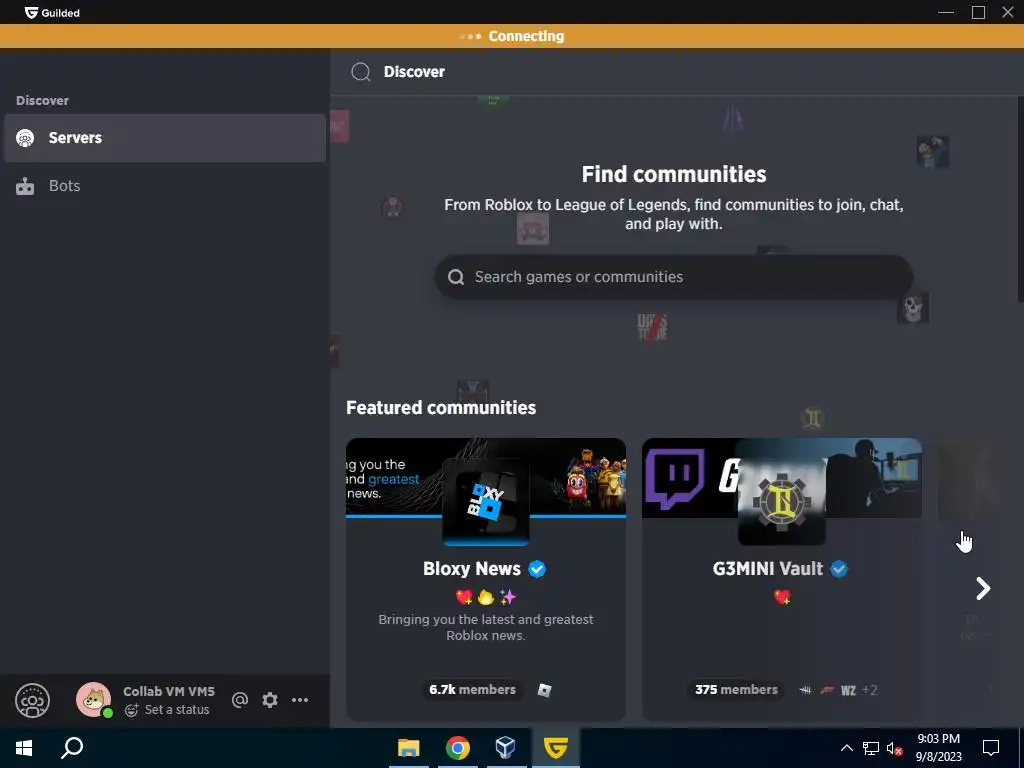Click the Find communities heading
The height and width of the screenshot is (768, 1024).
pos(673,174)
